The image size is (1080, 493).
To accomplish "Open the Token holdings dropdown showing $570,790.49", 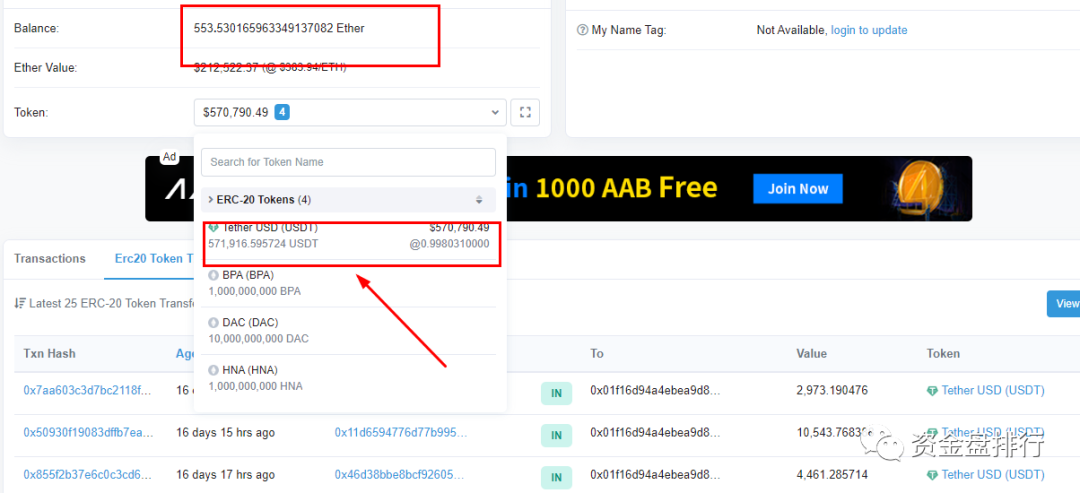I will (350, 112).
